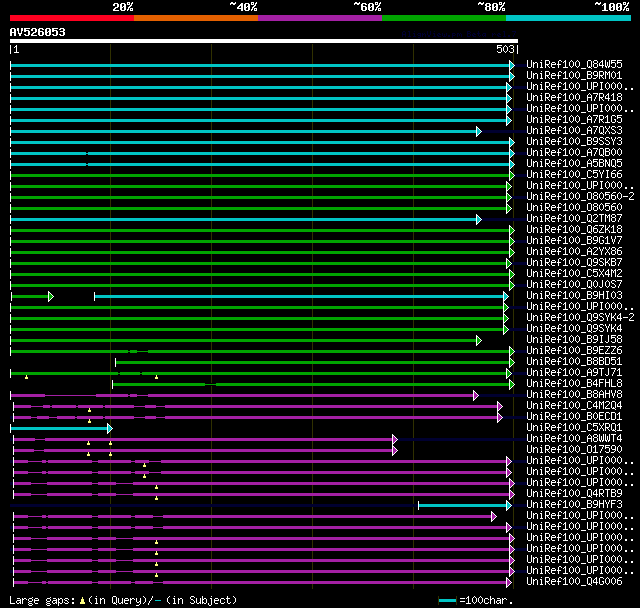The width and height of the screenshot is (640, 608).
Task: Click the long cyan segment in B9HI03 row
Action: point(299,296)
